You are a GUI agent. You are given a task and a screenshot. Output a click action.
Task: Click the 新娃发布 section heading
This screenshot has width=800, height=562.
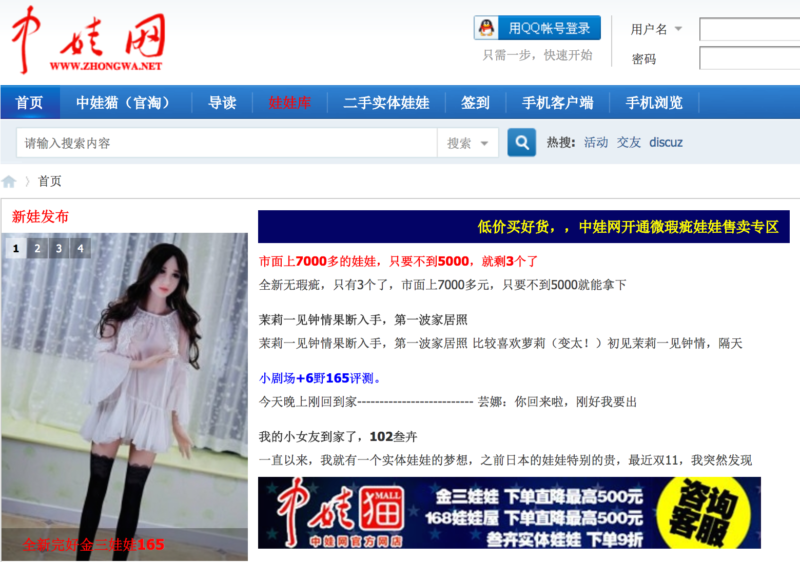(40, 216)
